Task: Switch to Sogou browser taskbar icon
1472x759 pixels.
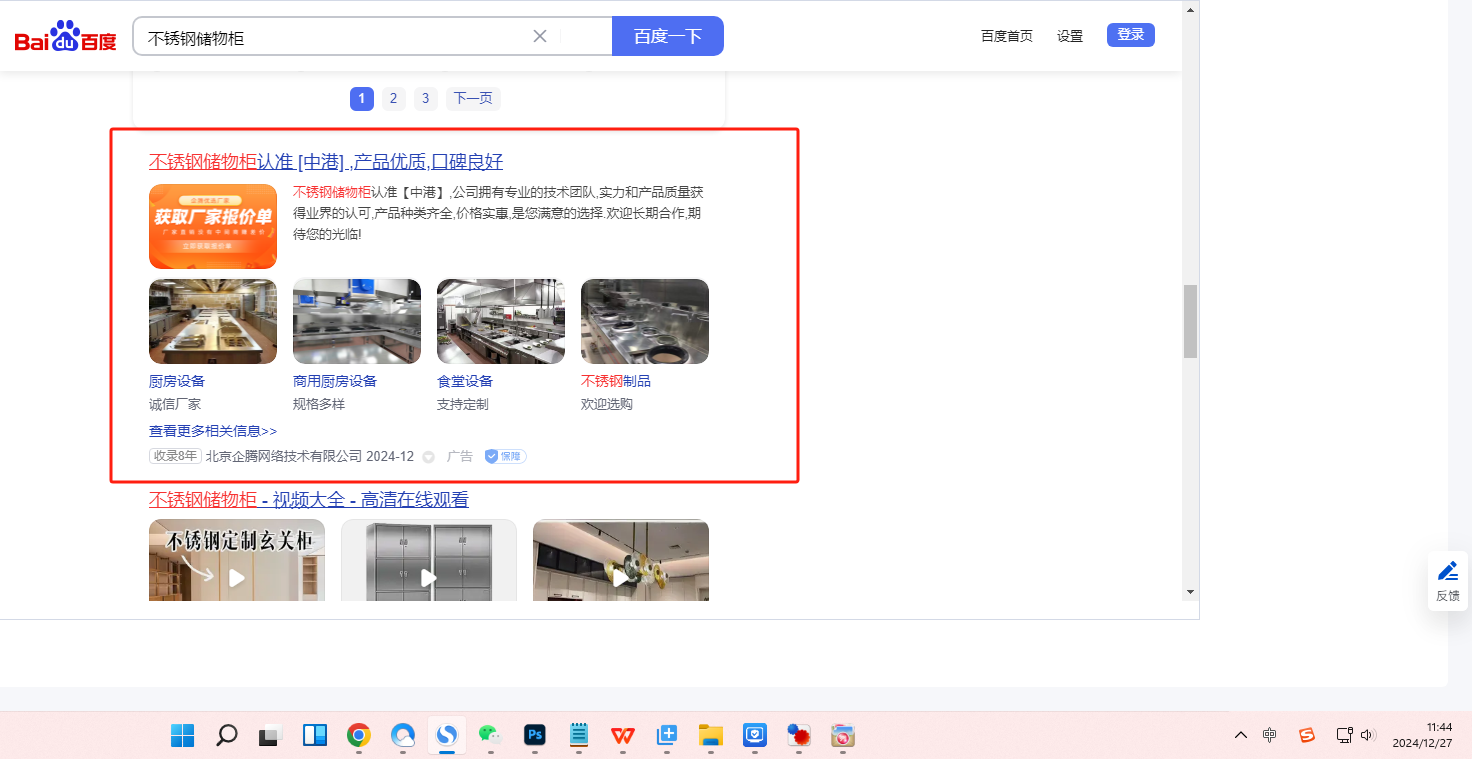Action: [447, 736]
